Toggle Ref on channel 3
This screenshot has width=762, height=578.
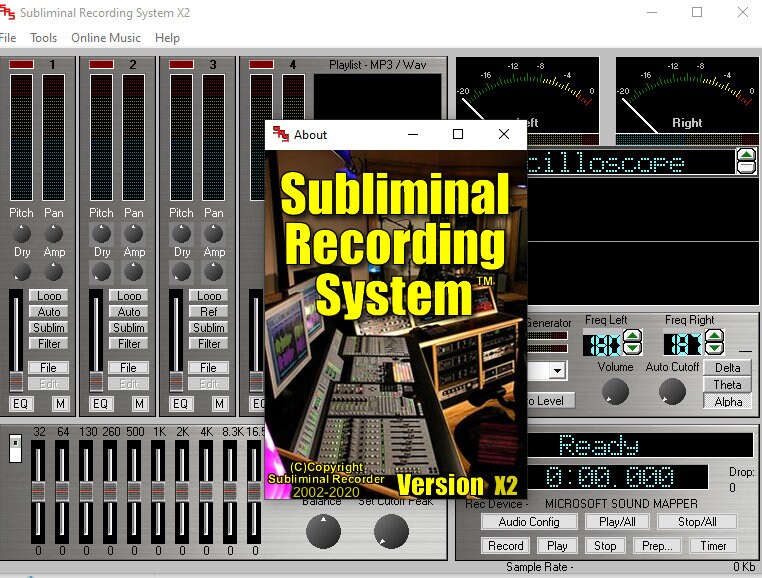click(208, 312)
